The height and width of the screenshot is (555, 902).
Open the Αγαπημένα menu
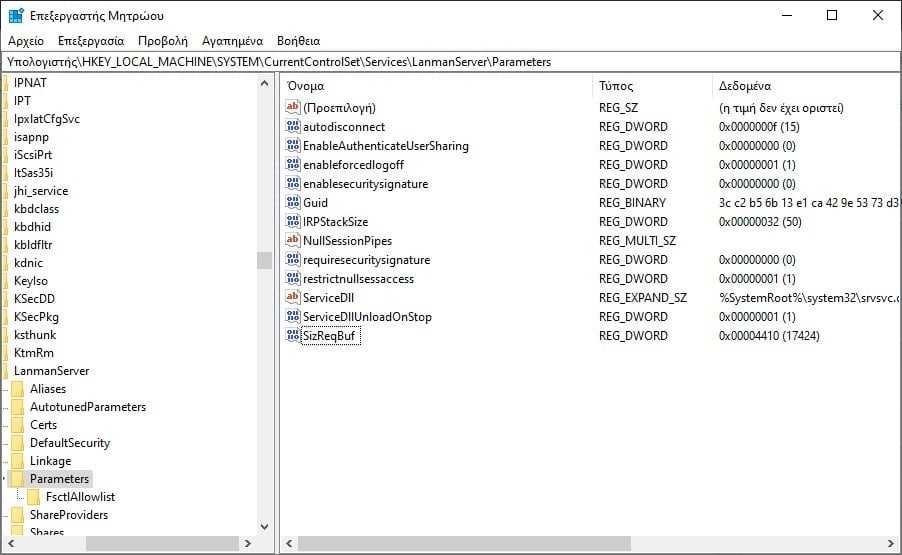[232, 41]
